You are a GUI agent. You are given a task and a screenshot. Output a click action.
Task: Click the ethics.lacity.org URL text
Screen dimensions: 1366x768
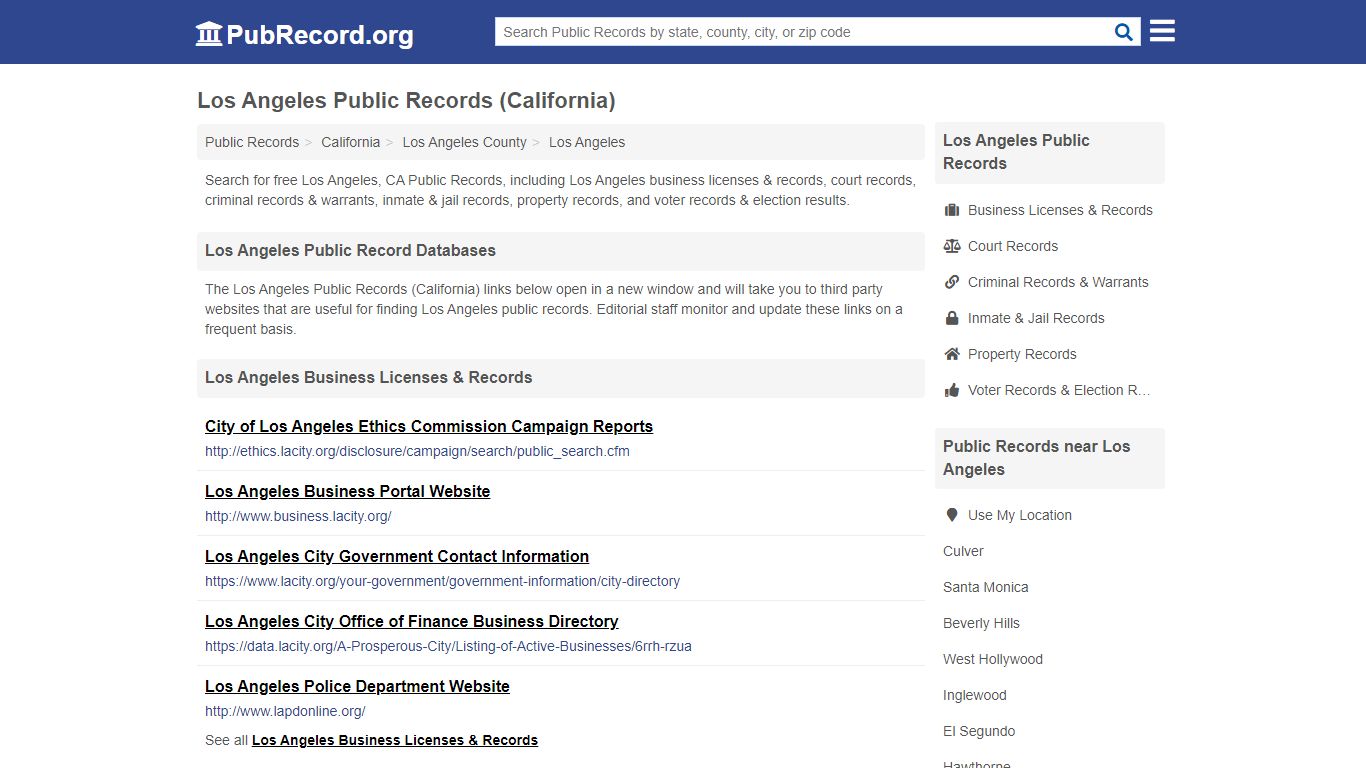pyautogui.click(x=417, y=451)
